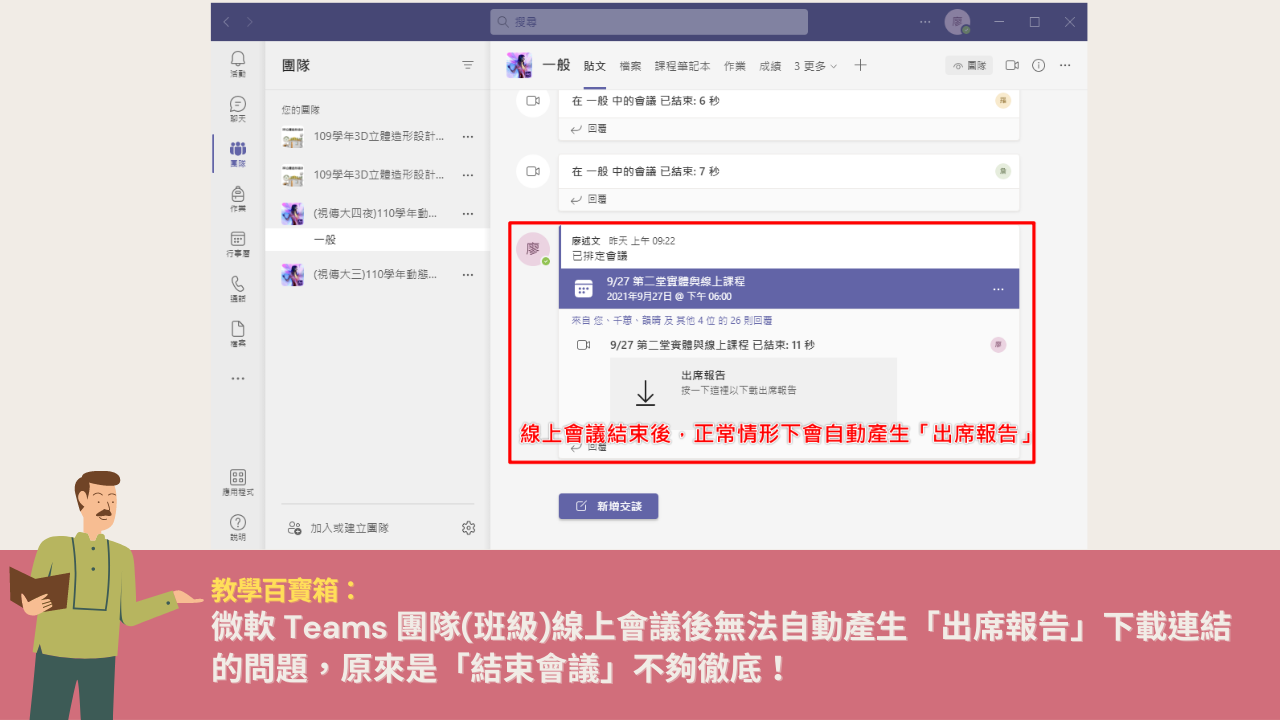
Task: Open team settings gear icon
Action: pyautogui.click(x=468, y=527)
